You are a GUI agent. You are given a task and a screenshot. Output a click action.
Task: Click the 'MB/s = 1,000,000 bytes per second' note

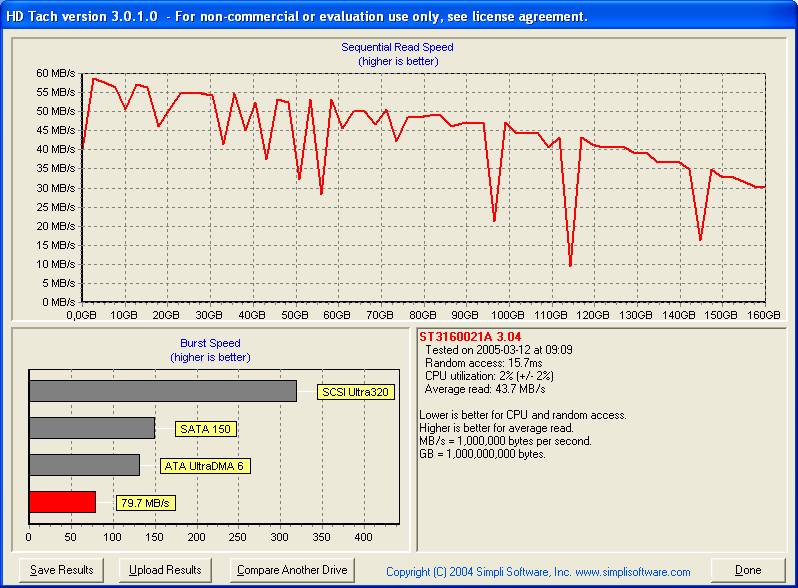505,441
